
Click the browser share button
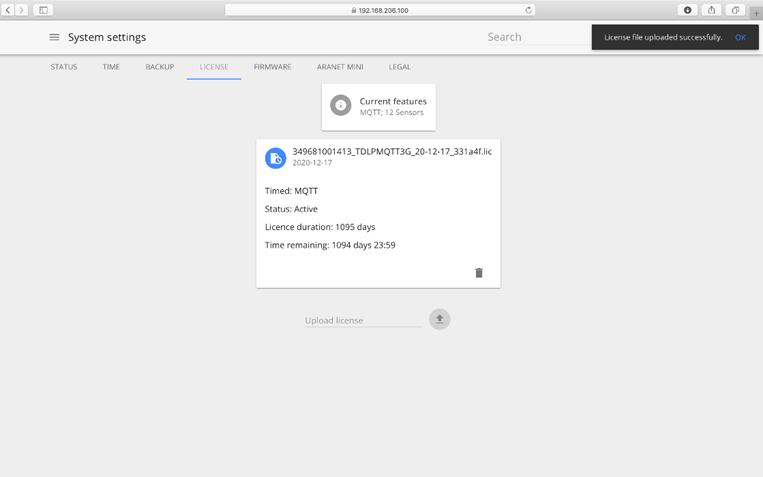711,10
